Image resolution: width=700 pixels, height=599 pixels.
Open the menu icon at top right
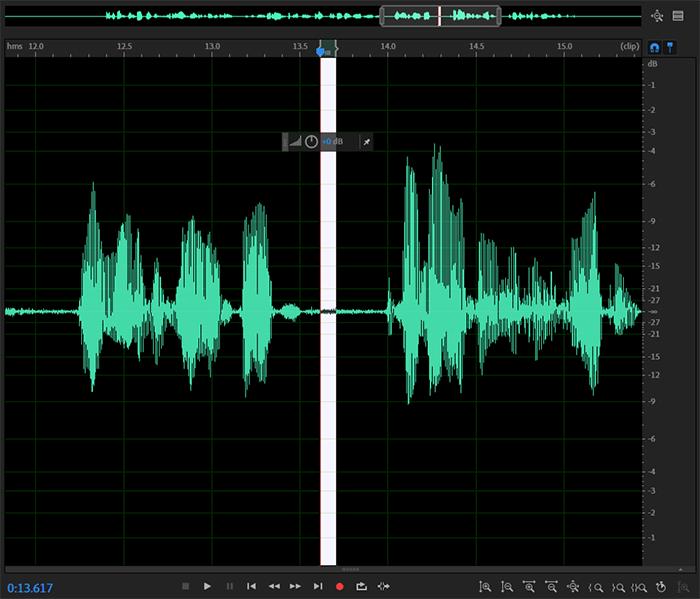[x=678, y=16]
